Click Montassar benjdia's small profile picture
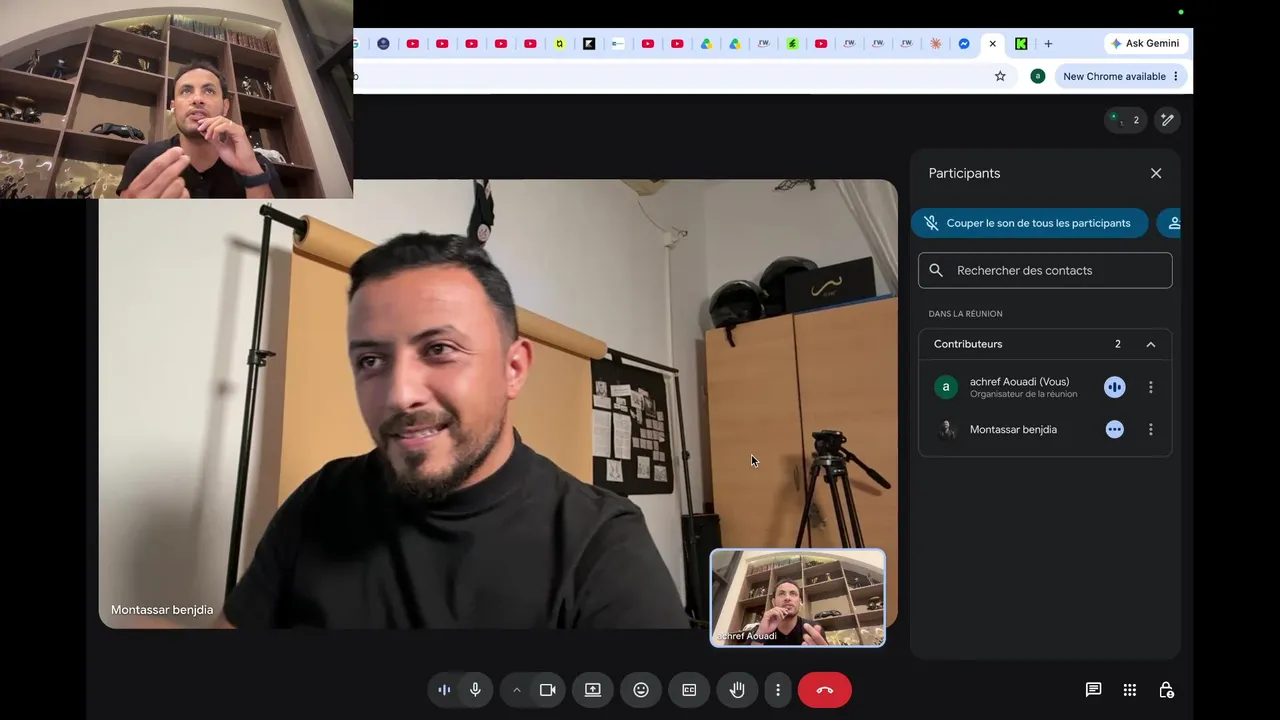This screenshot has width=1280, height=720. (946, 429)
